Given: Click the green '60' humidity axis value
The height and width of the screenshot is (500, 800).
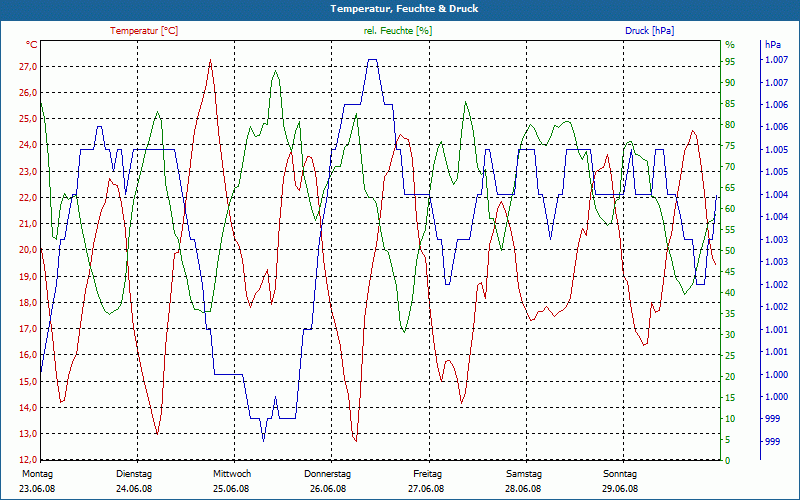Looking at the screenshot, I should click(730, 208).
